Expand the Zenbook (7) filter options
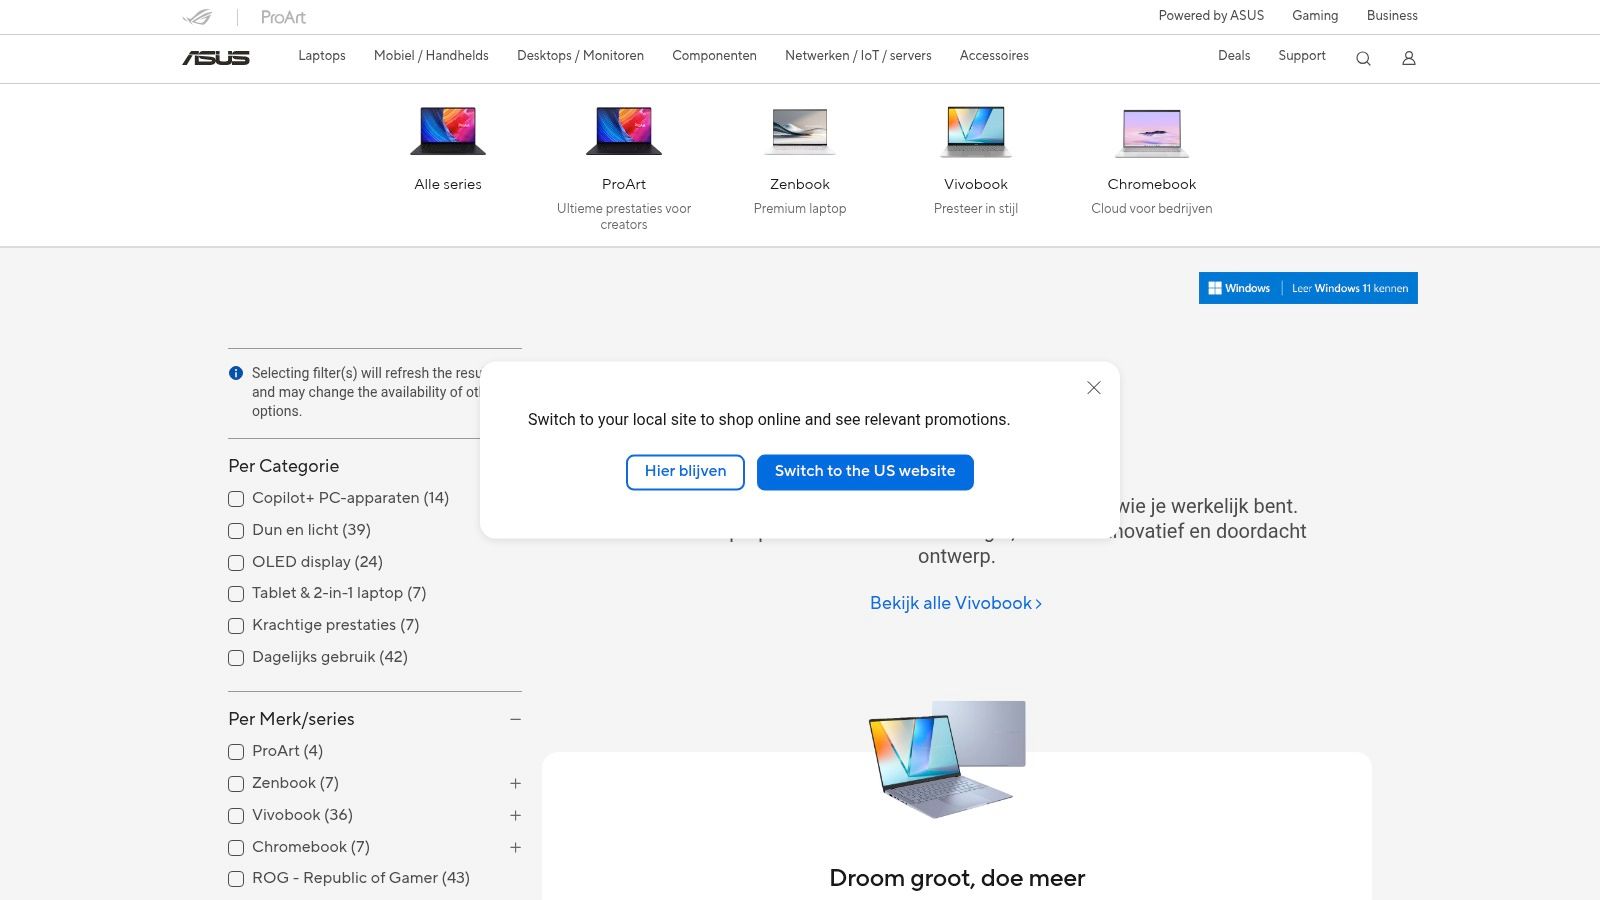Screen dimensions: 1600x900 515,783
